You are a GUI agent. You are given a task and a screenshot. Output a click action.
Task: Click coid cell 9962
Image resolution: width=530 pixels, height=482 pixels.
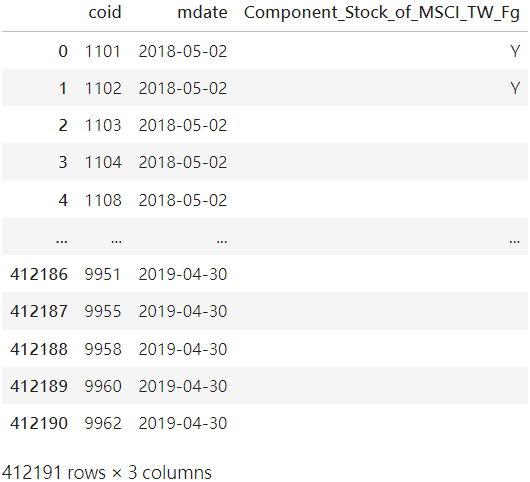(x=103, y=423)
